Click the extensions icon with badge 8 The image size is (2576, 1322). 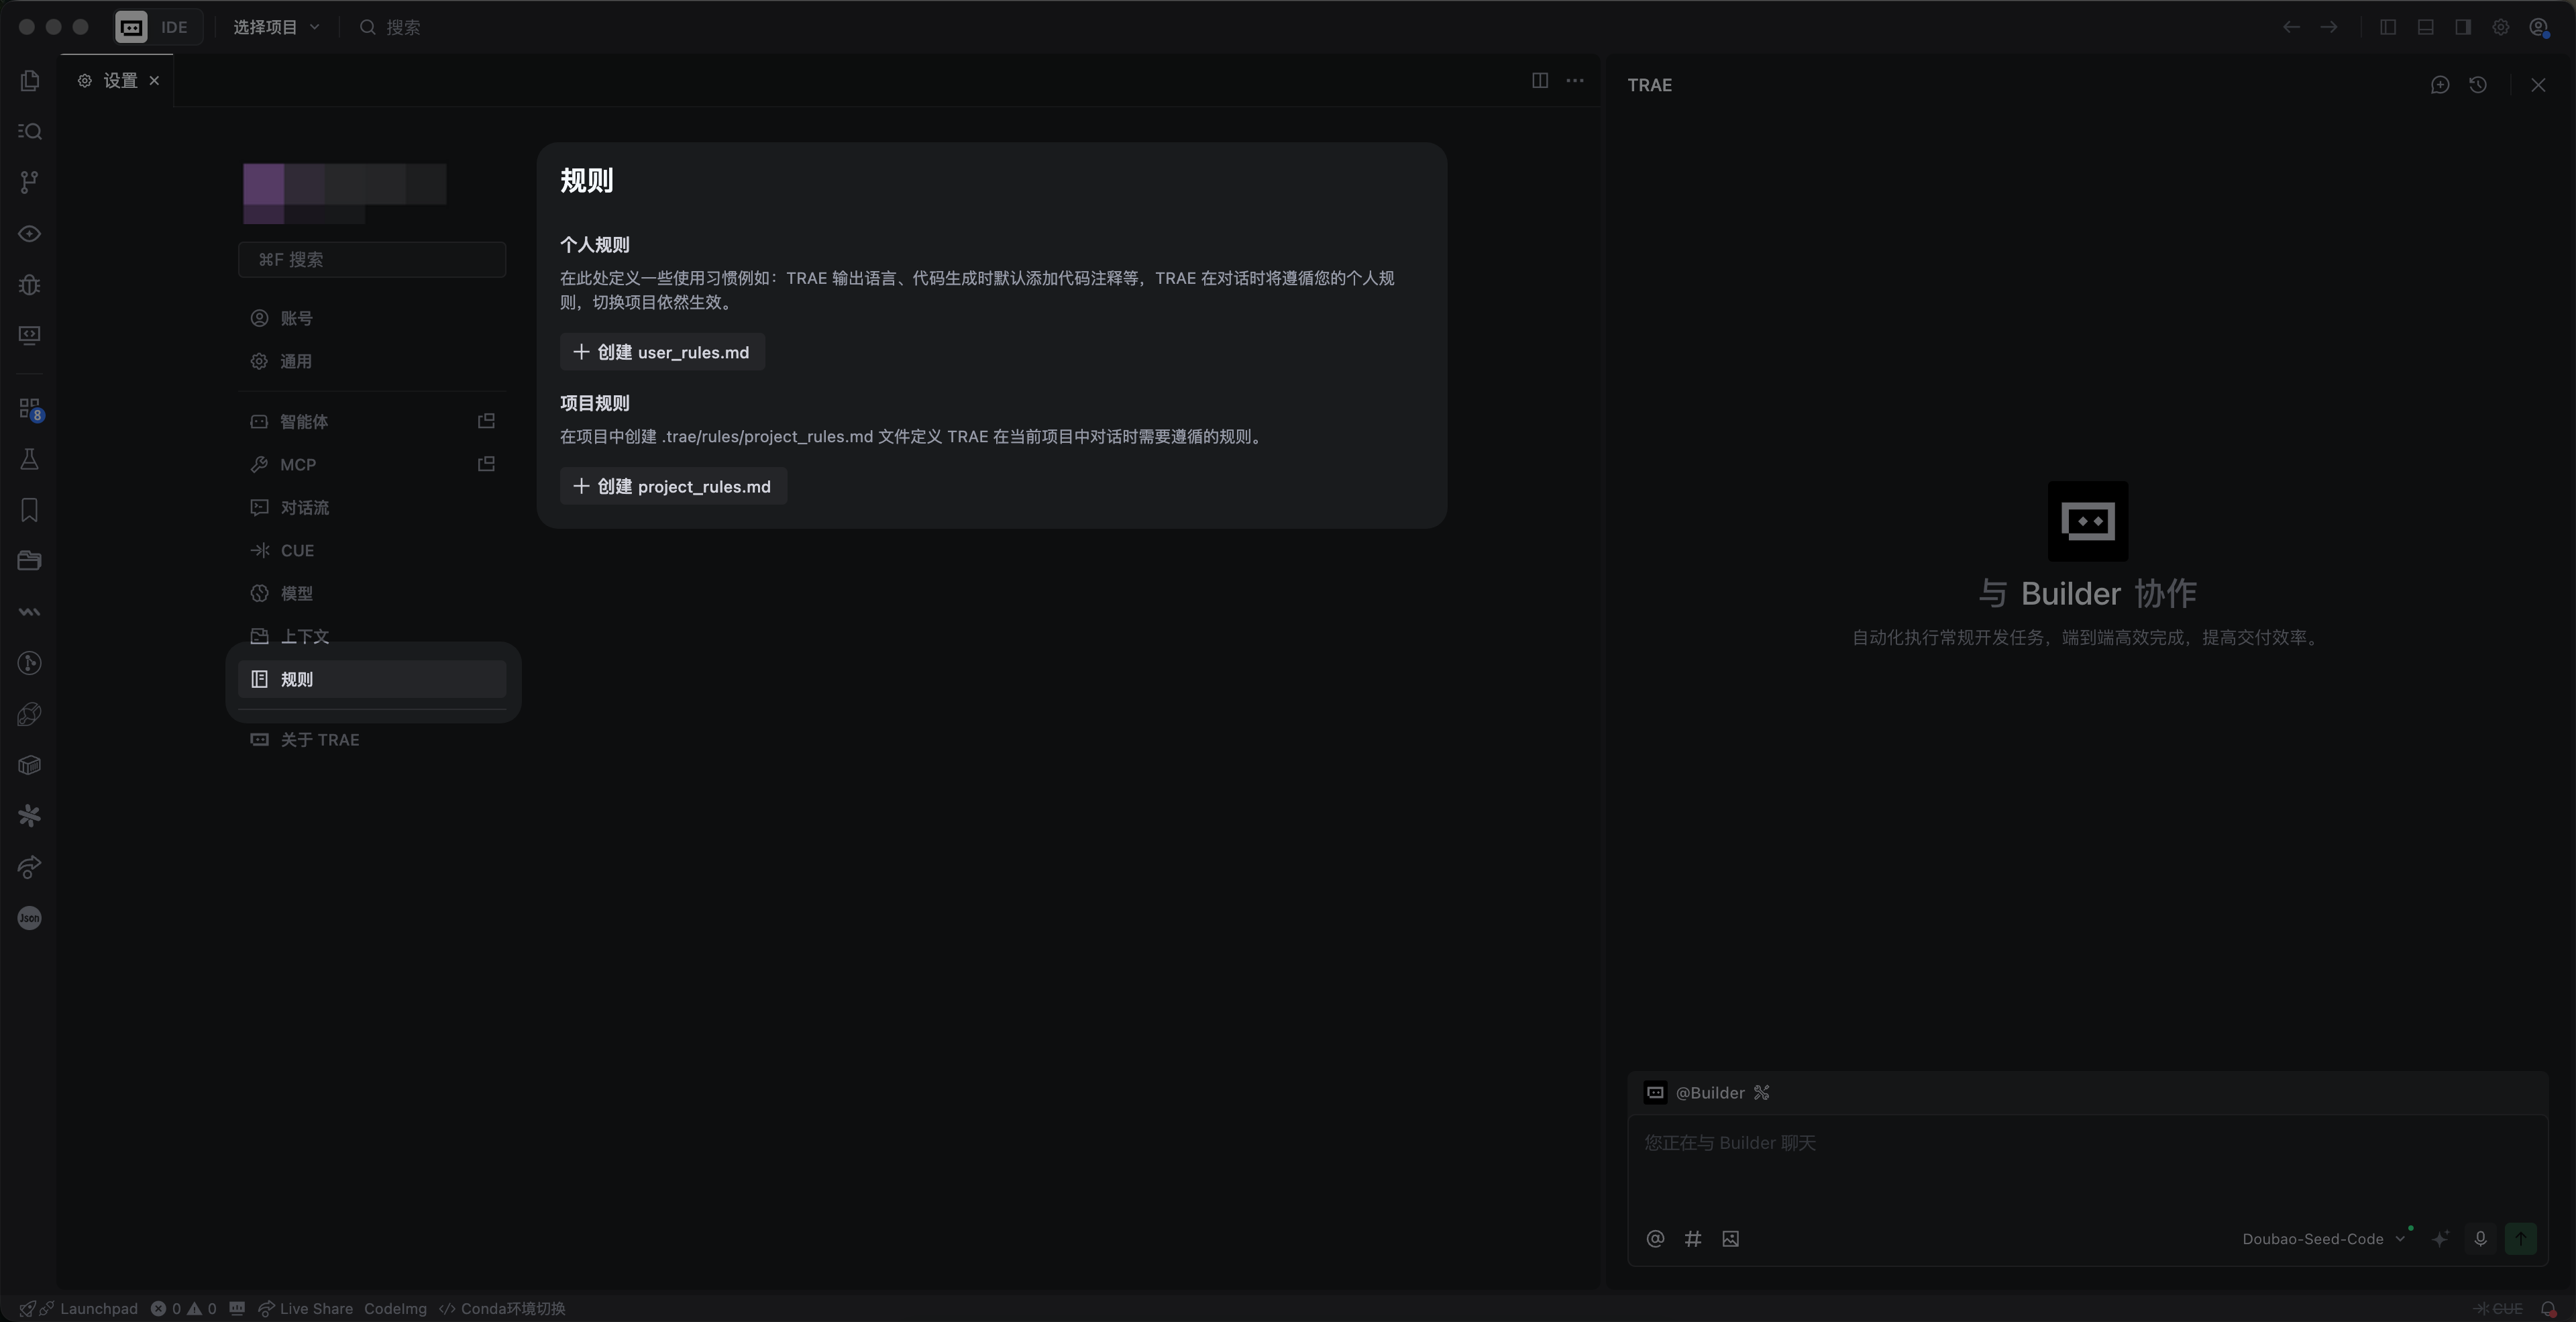29,409
